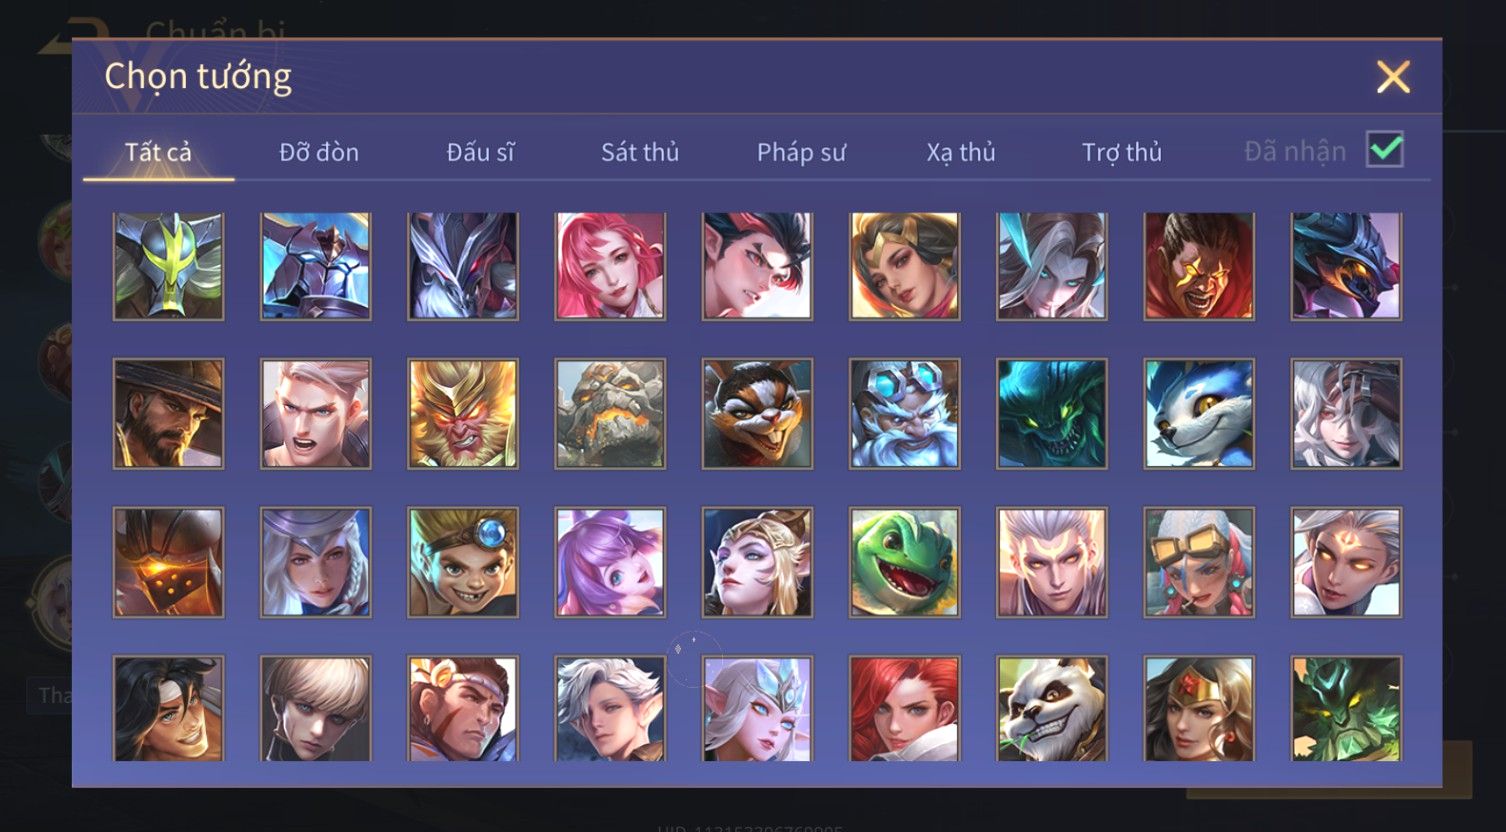Screen dimensions: 1506x832
Task: Choose the cowboy with hat hero portrait
Action: pyautogui.click(x=169, y=414)
